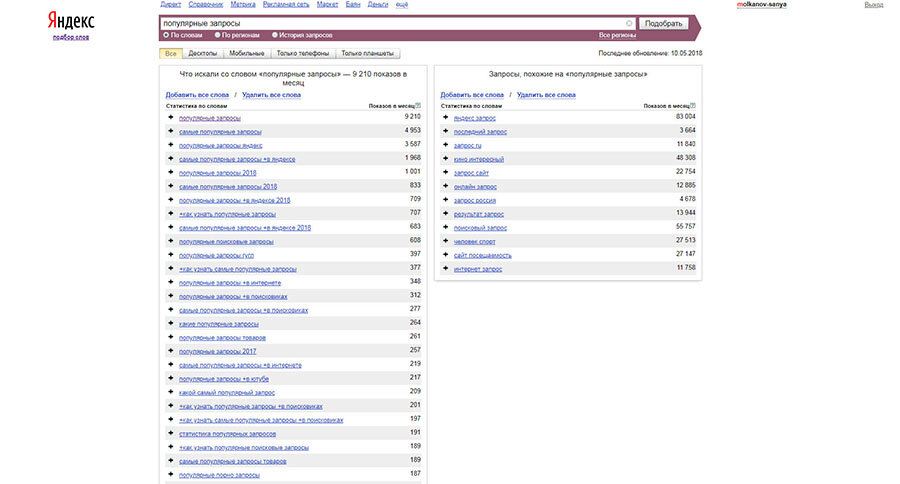Switch to the 'Только телефоны' tab
The height and width of the screenshot is (484, 900).
302,53
